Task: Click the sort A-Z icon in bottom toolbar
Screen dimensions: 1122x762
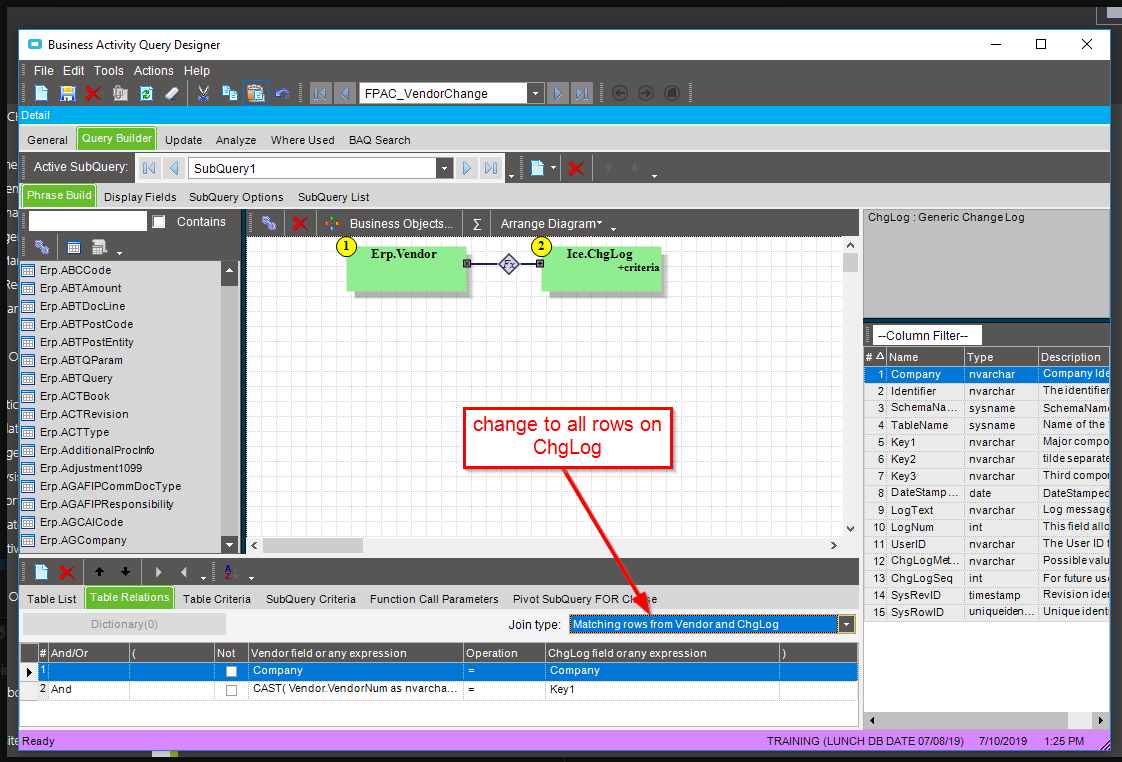Action: (229, 572)
